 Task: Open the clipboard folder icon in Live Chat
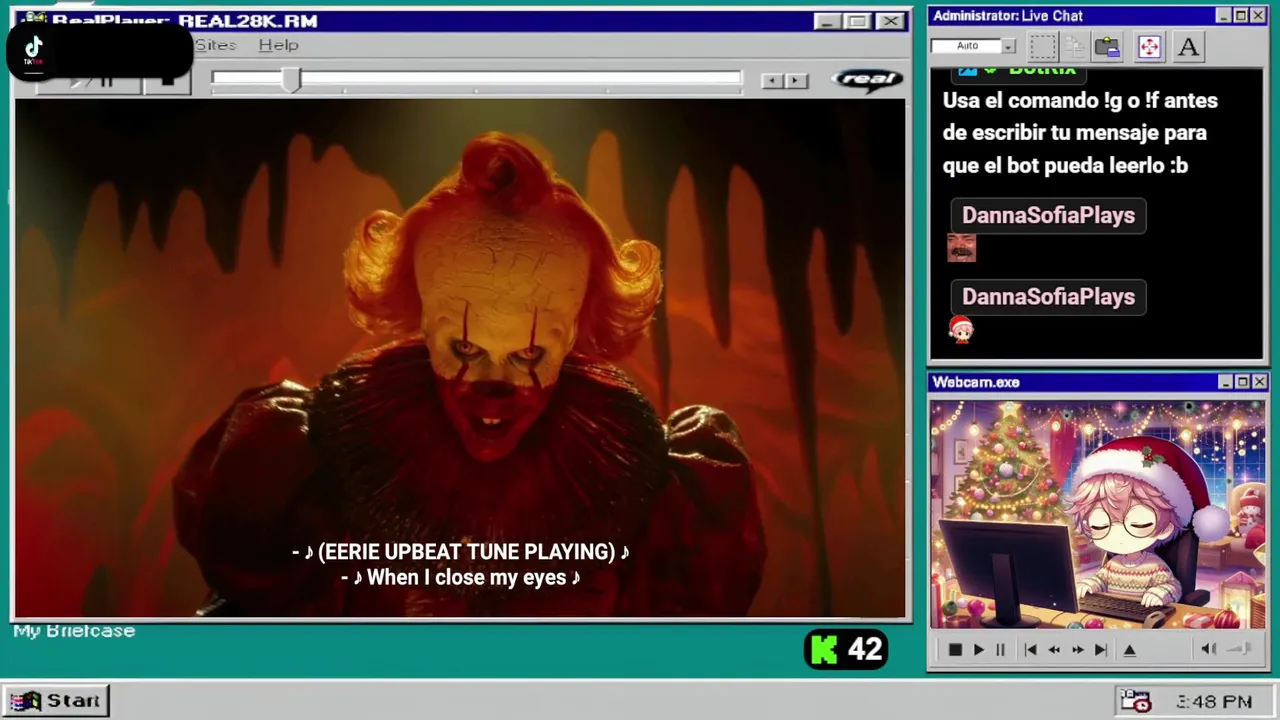pos(1107,46)
